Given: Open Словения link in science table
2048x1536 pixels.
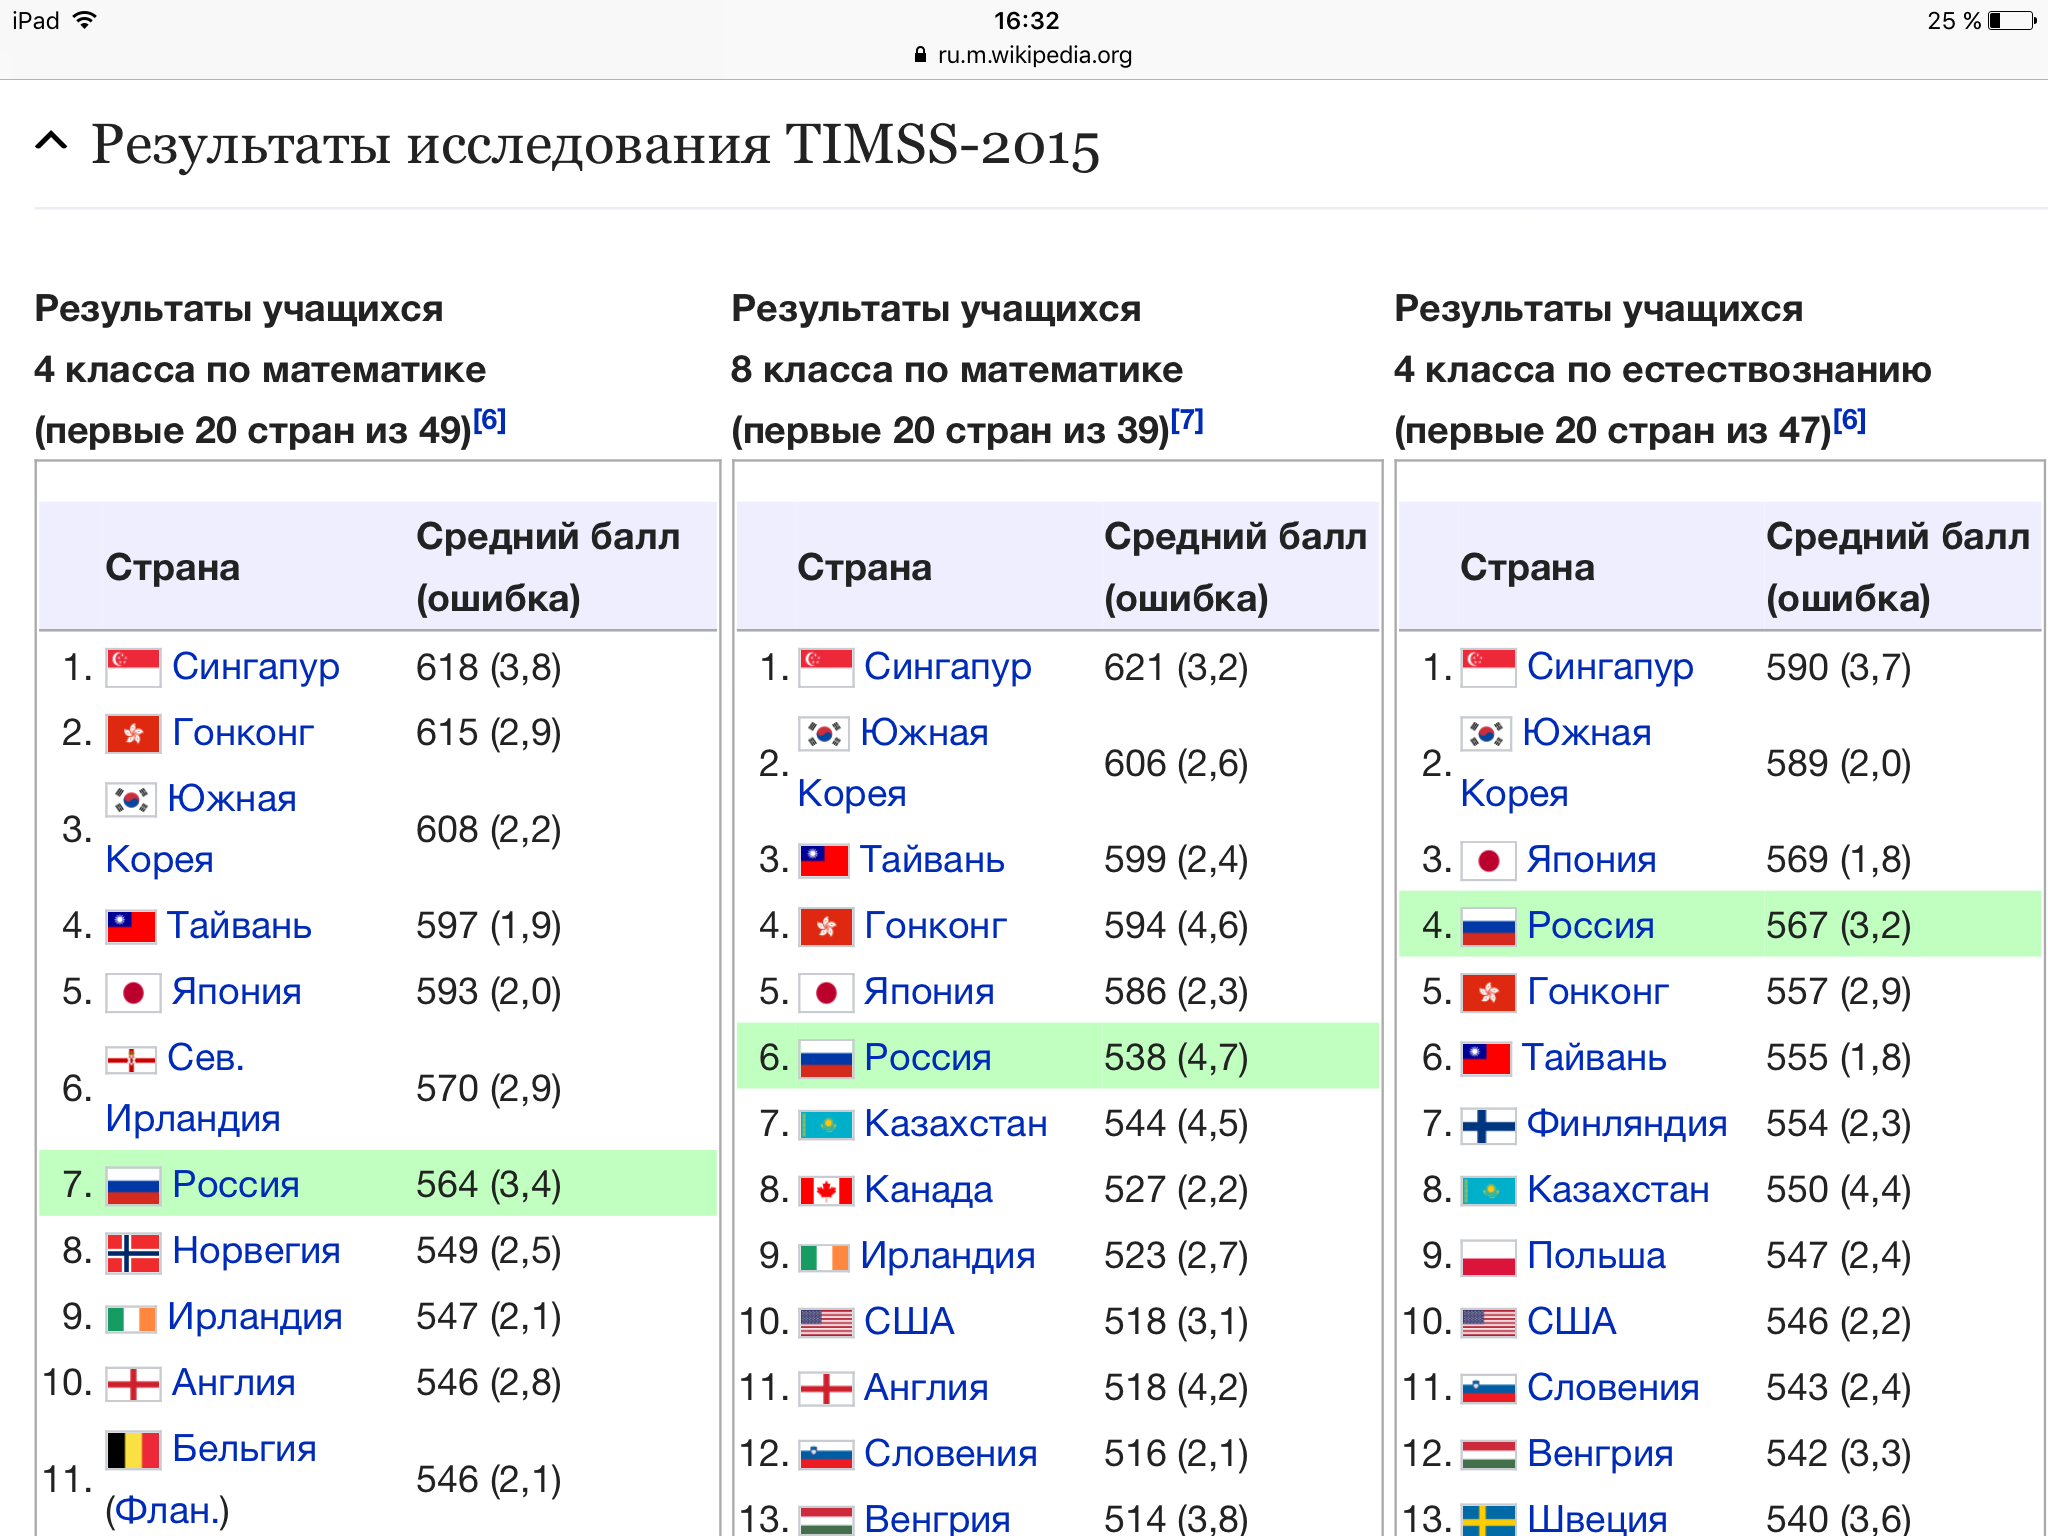Looking at the screenshot, I should (x=1612, y=1388).
